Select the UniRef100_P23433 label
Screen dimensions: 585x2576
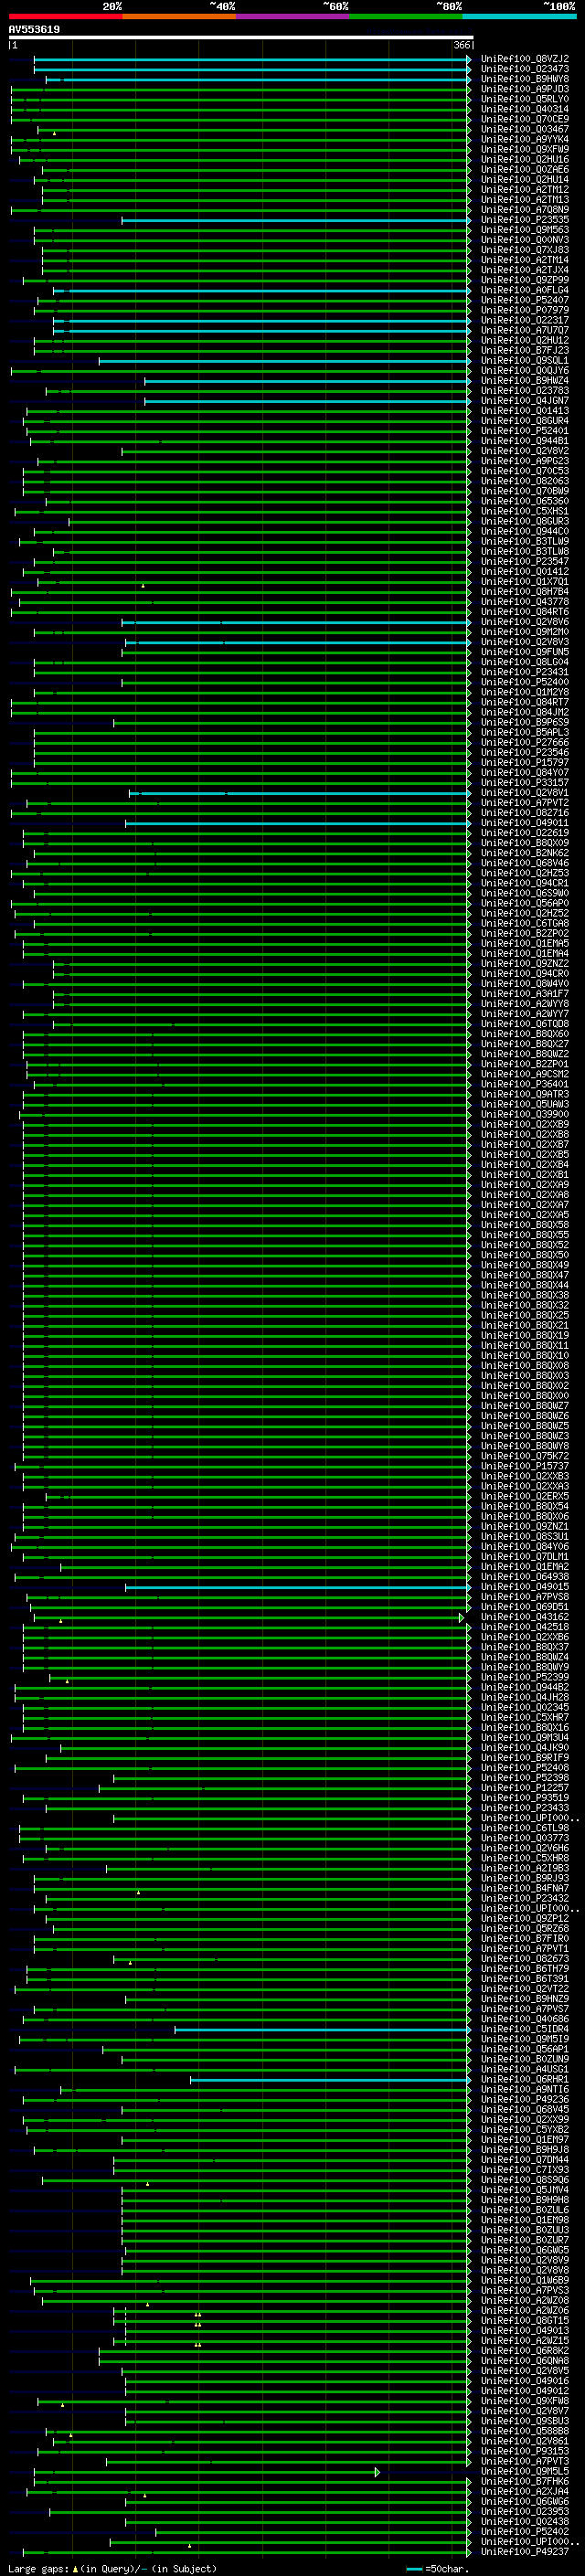point(524,1808)
